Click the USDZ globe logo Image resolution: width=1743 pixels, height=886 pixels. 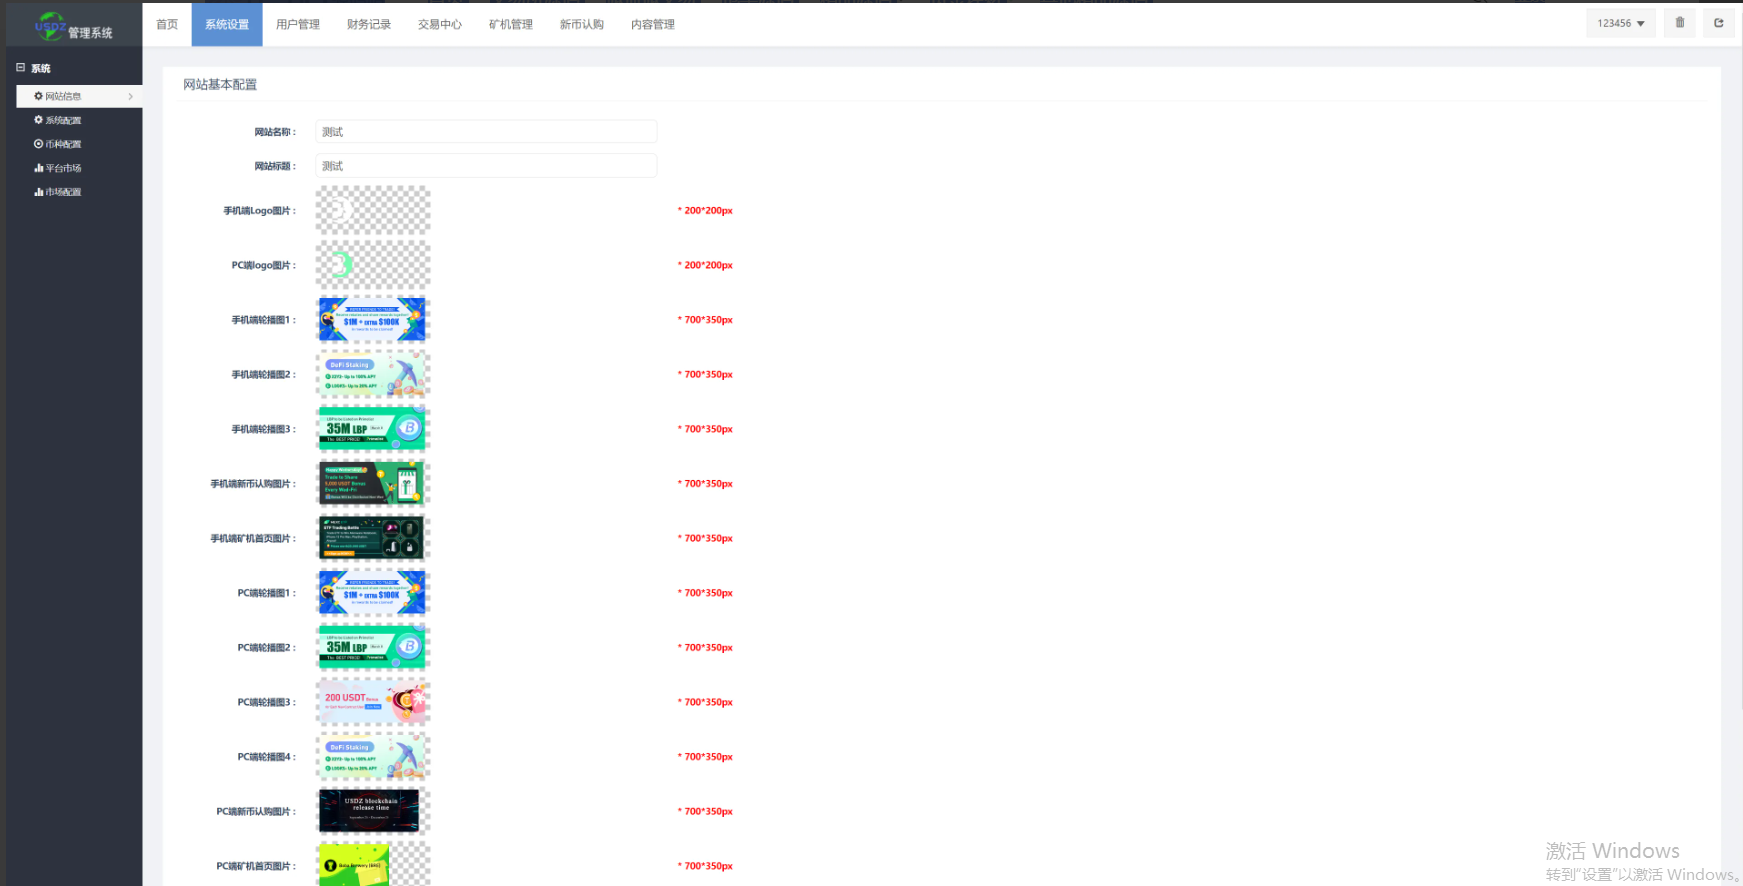pos(50,25)
